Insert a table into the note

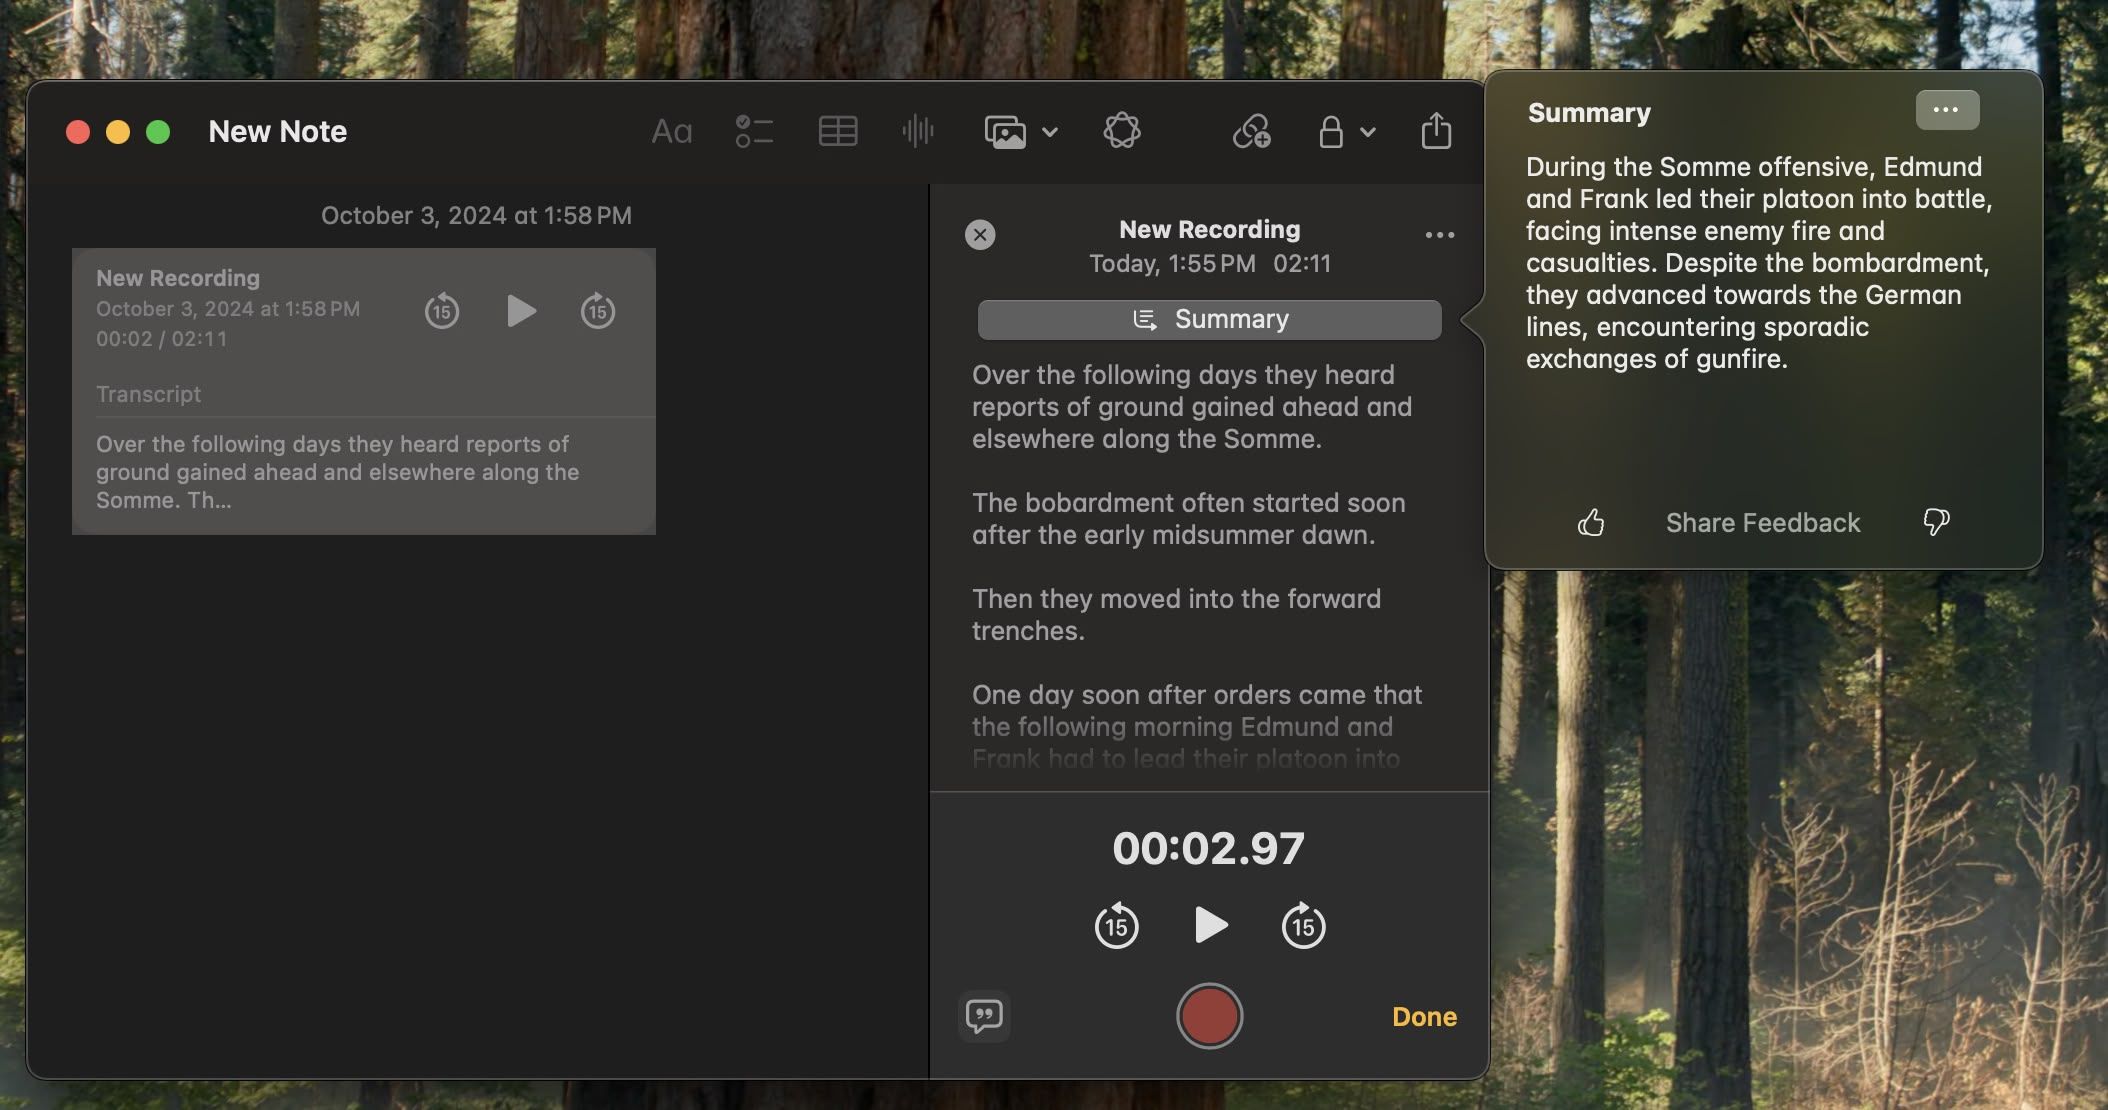pos(839,131)
